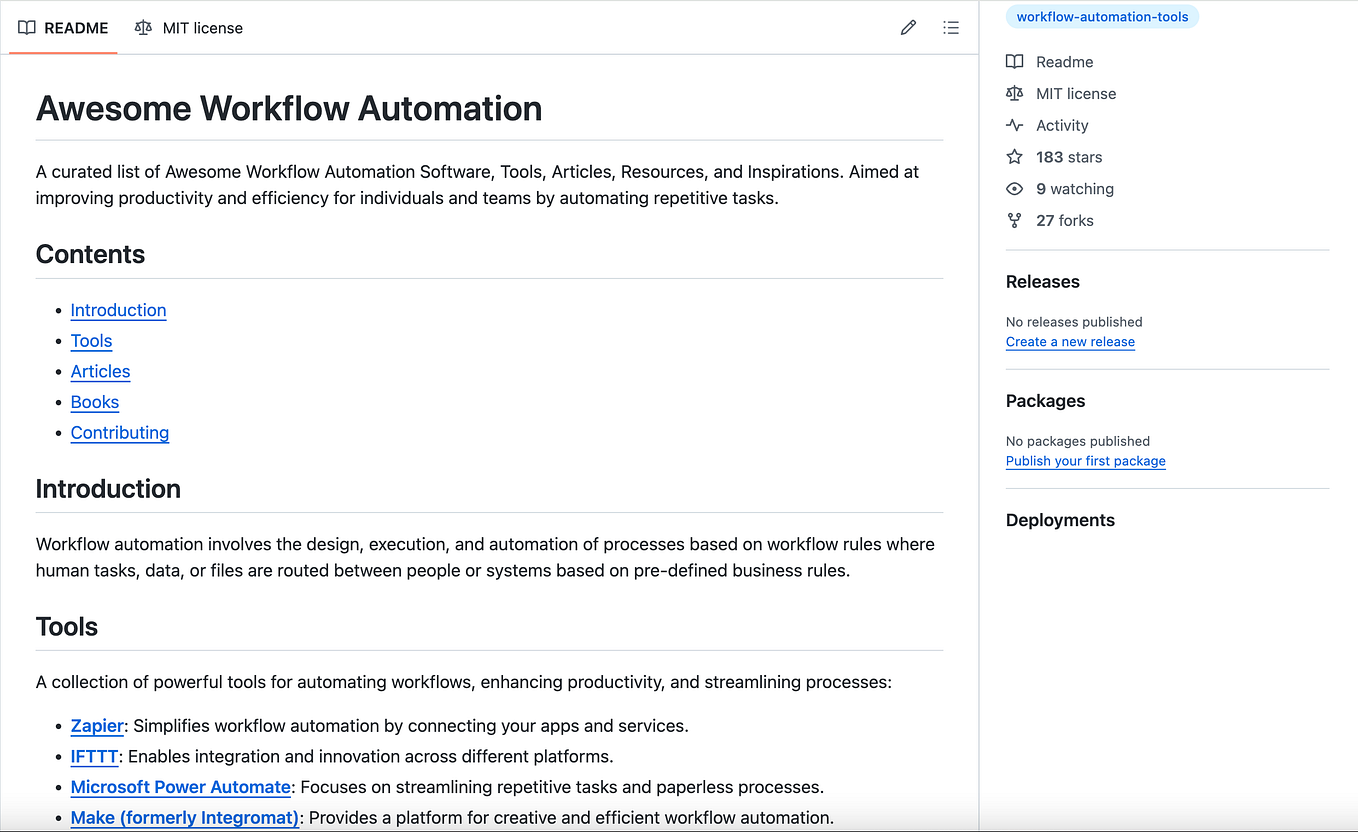Click the book icon beside Readme
This screenshot has width=1358, height=832.
pyautogui.click(x=1014, y=61)
